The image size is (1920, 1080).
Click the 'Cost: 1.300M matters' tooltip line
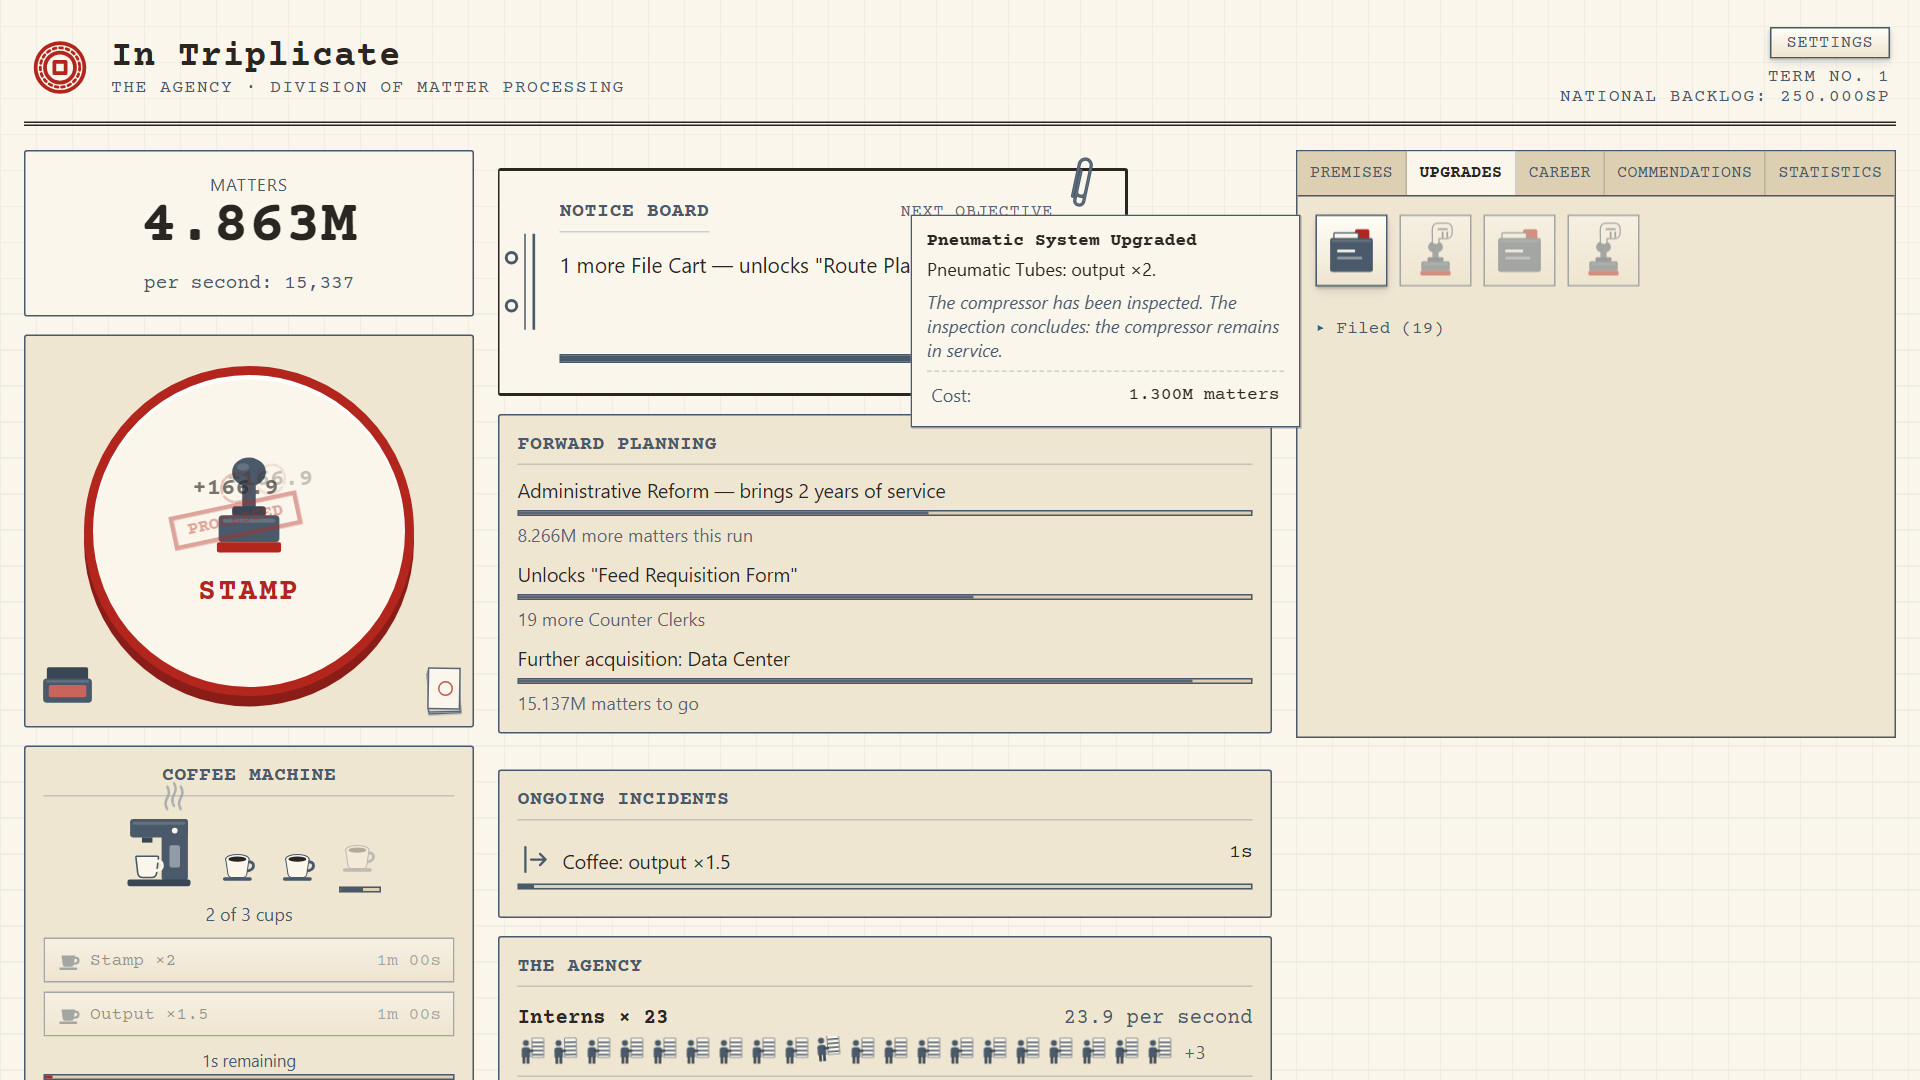pos(1105,395)
